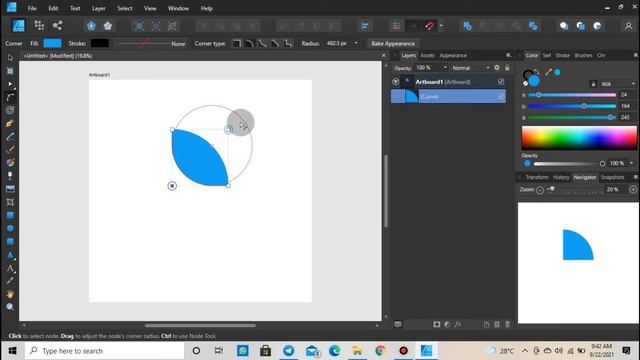The width and height of the screenshot is (640, 360).
Task: Open the account profile icon
Action: pos(628,26)
